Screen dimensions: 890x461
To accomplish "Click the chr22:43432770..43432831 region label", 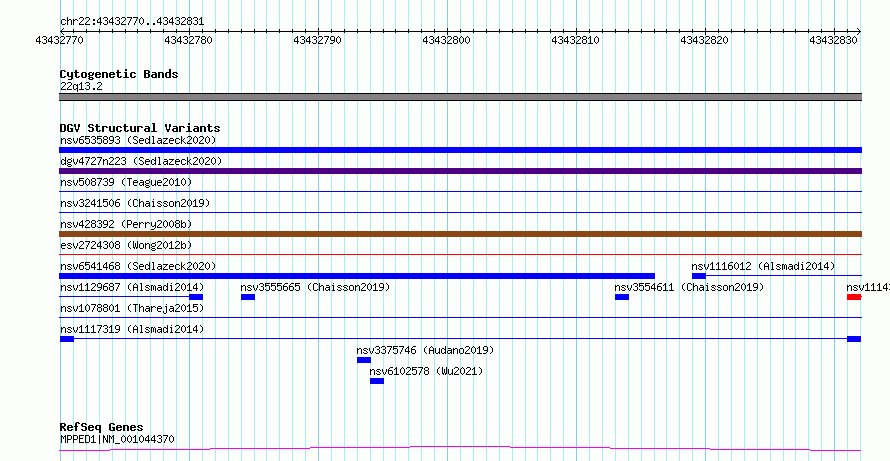I will click(x=132, y=22).
